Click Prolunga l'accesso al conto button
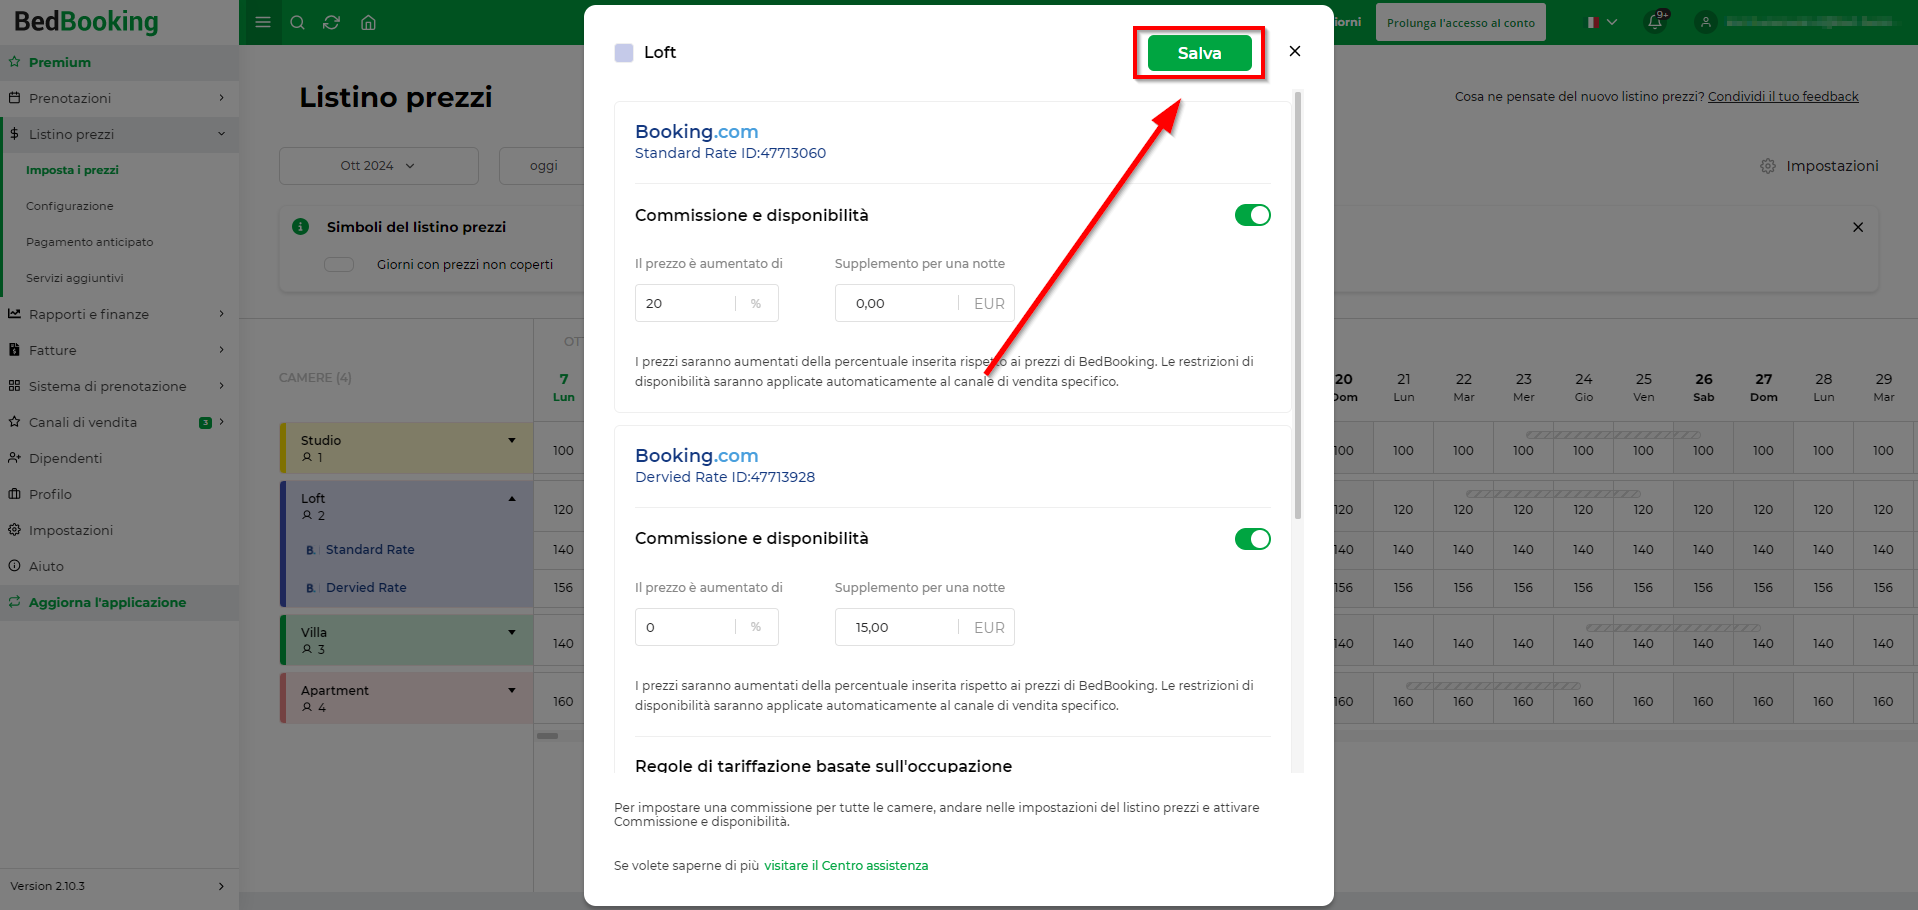 [1460, 22]
